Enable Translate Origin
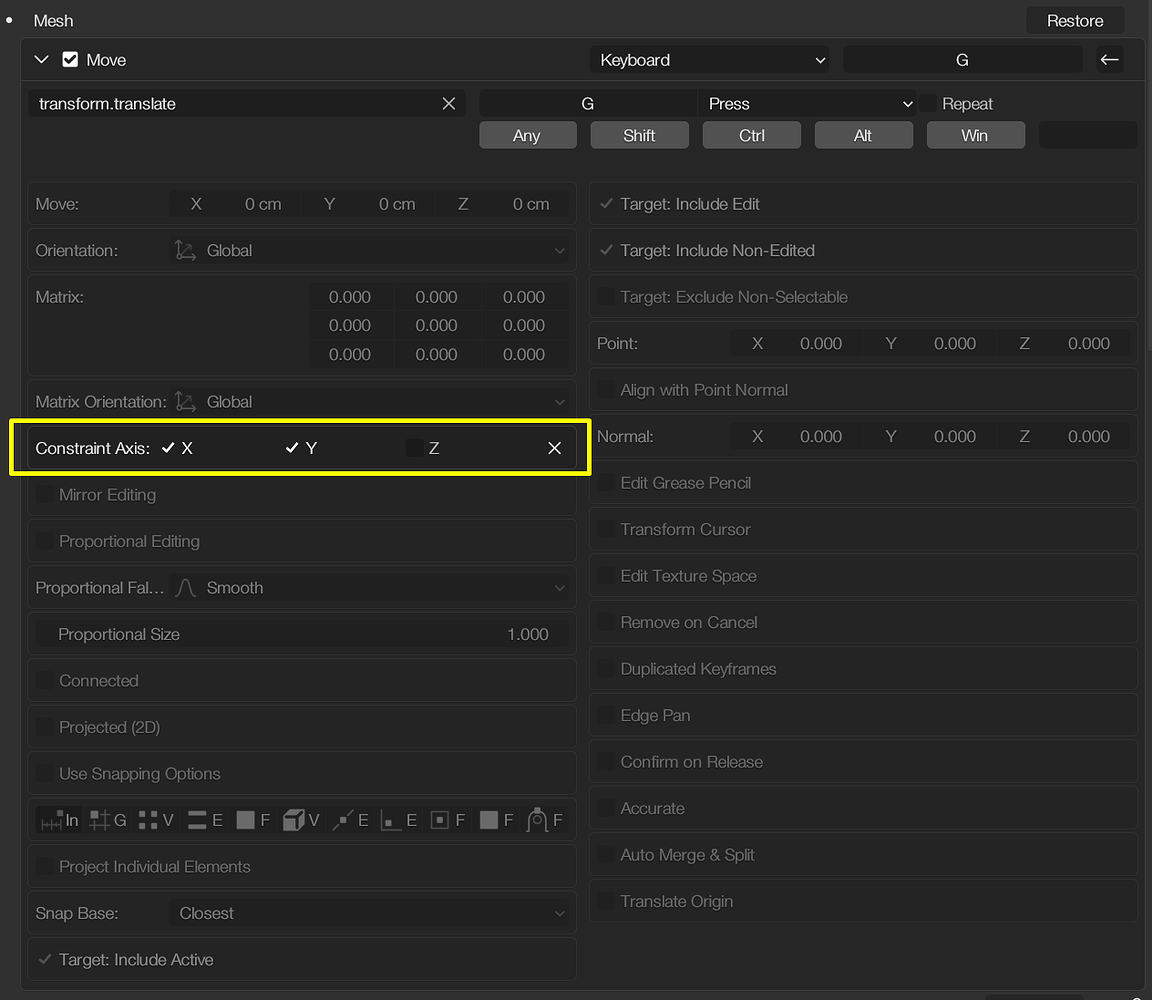The image size is (1152, 1000). click(x=606, y=901)
